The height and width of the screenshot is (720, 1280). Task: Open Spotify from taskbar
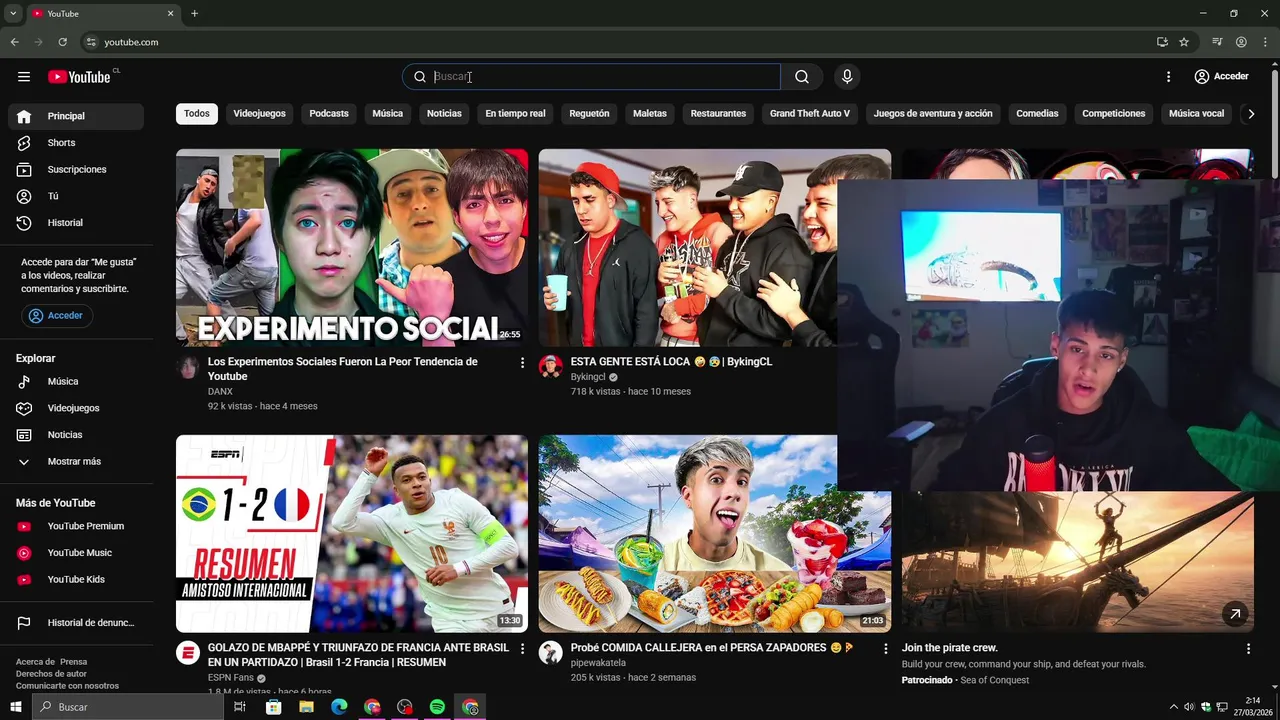pos(437,707)
